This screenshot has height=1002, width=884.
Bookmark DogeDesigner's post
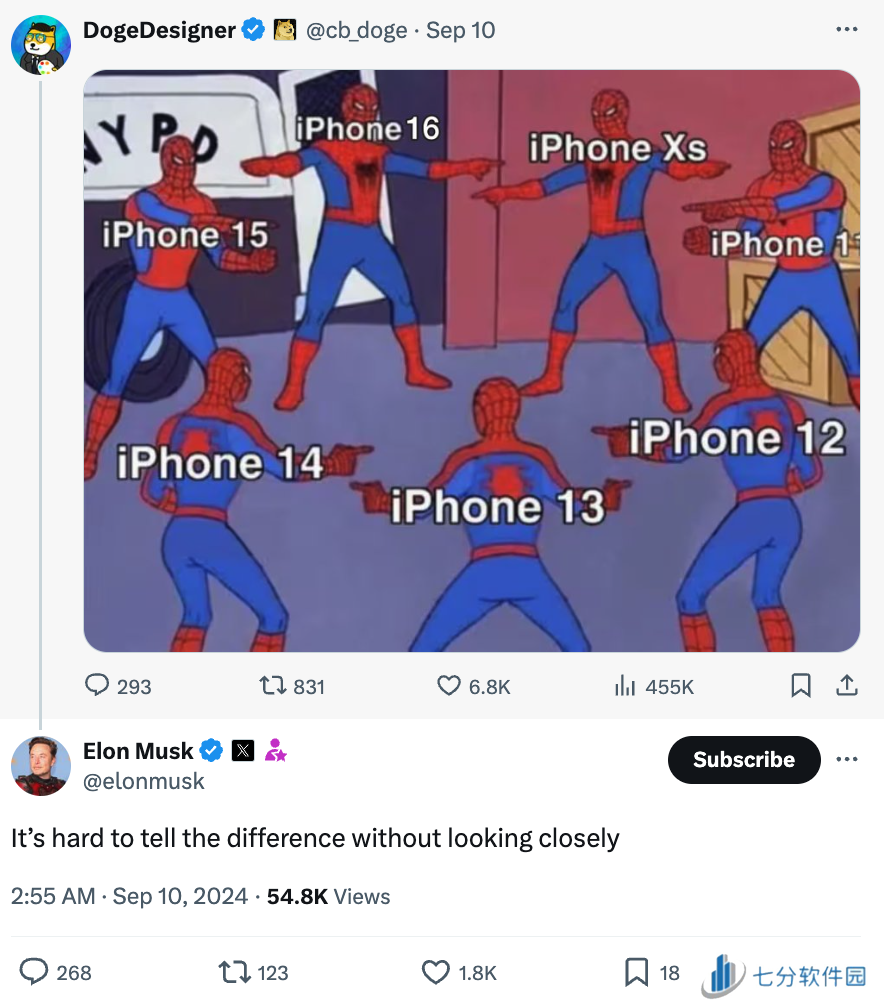[801, 685]
